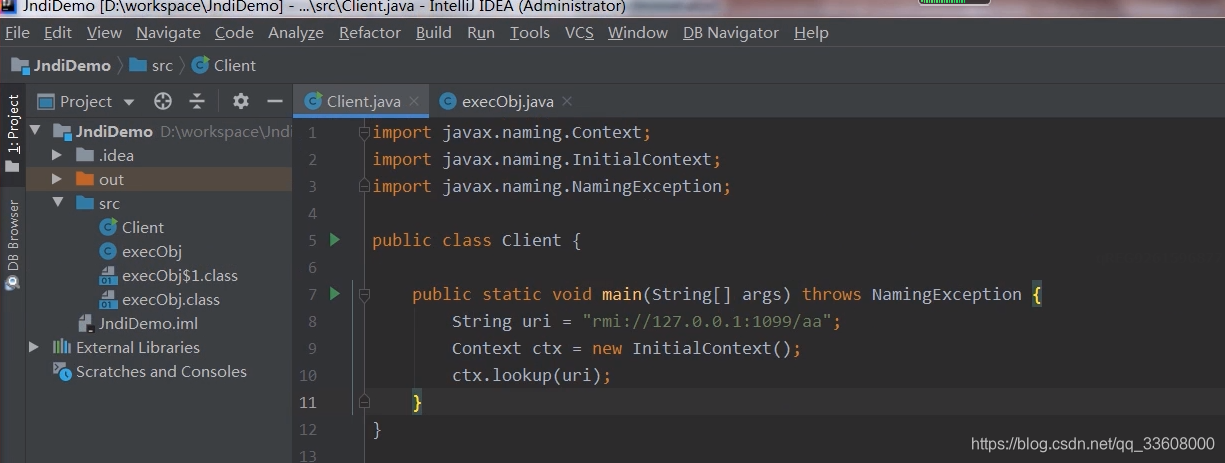Viewport: 1225px width, 463px height.
Task: Open the View menu
Action: tap(104, 33)
